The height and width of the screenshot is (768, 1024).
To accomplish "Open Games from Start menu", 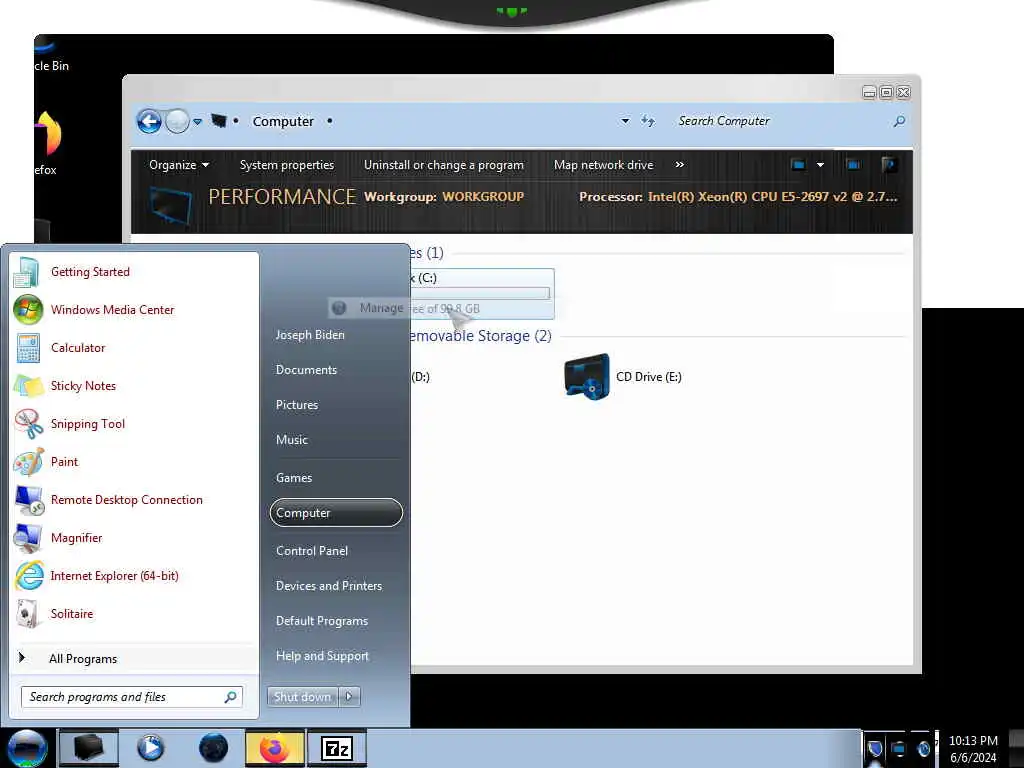I will click(x=294, y=477).
